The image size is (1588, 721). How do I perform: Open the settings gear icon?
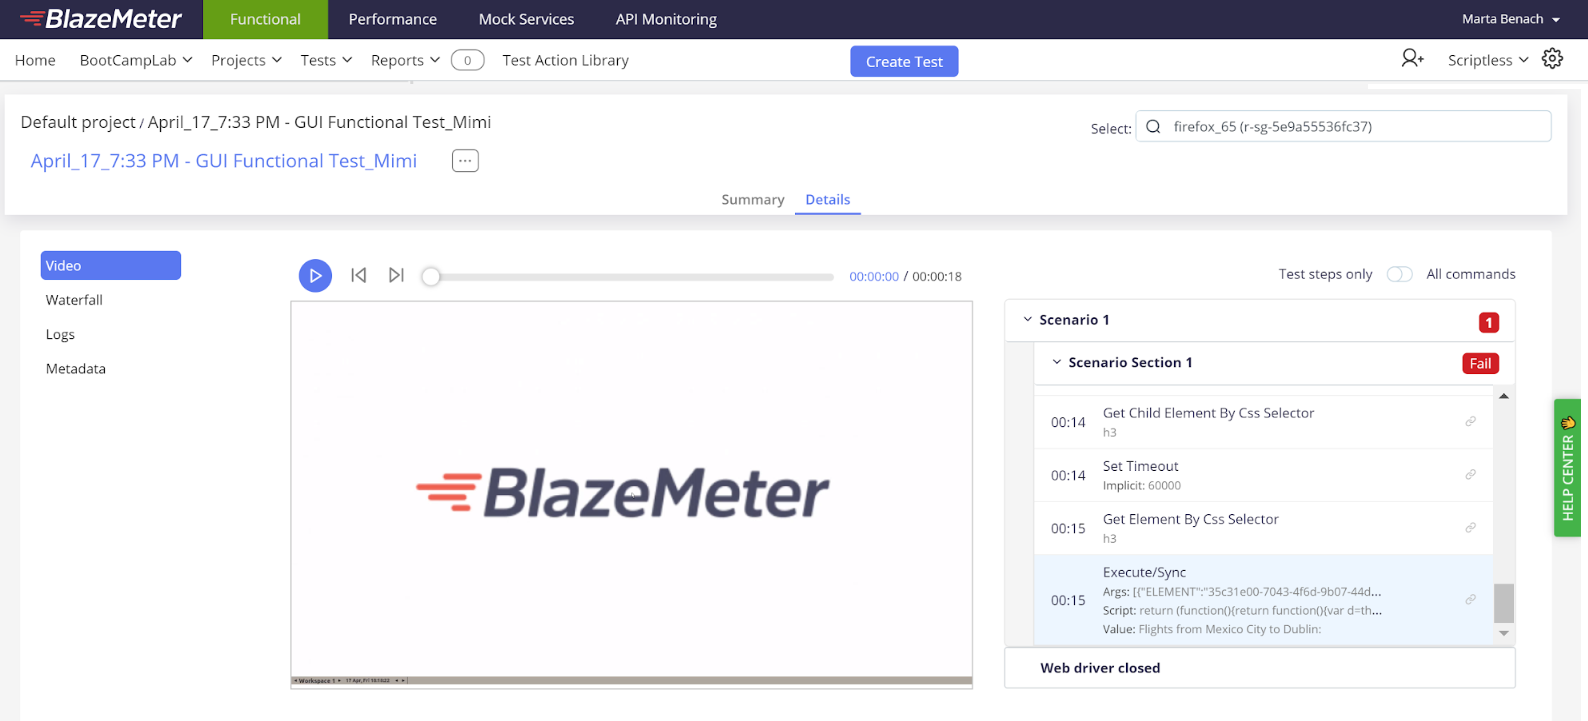pos(1552,59)
